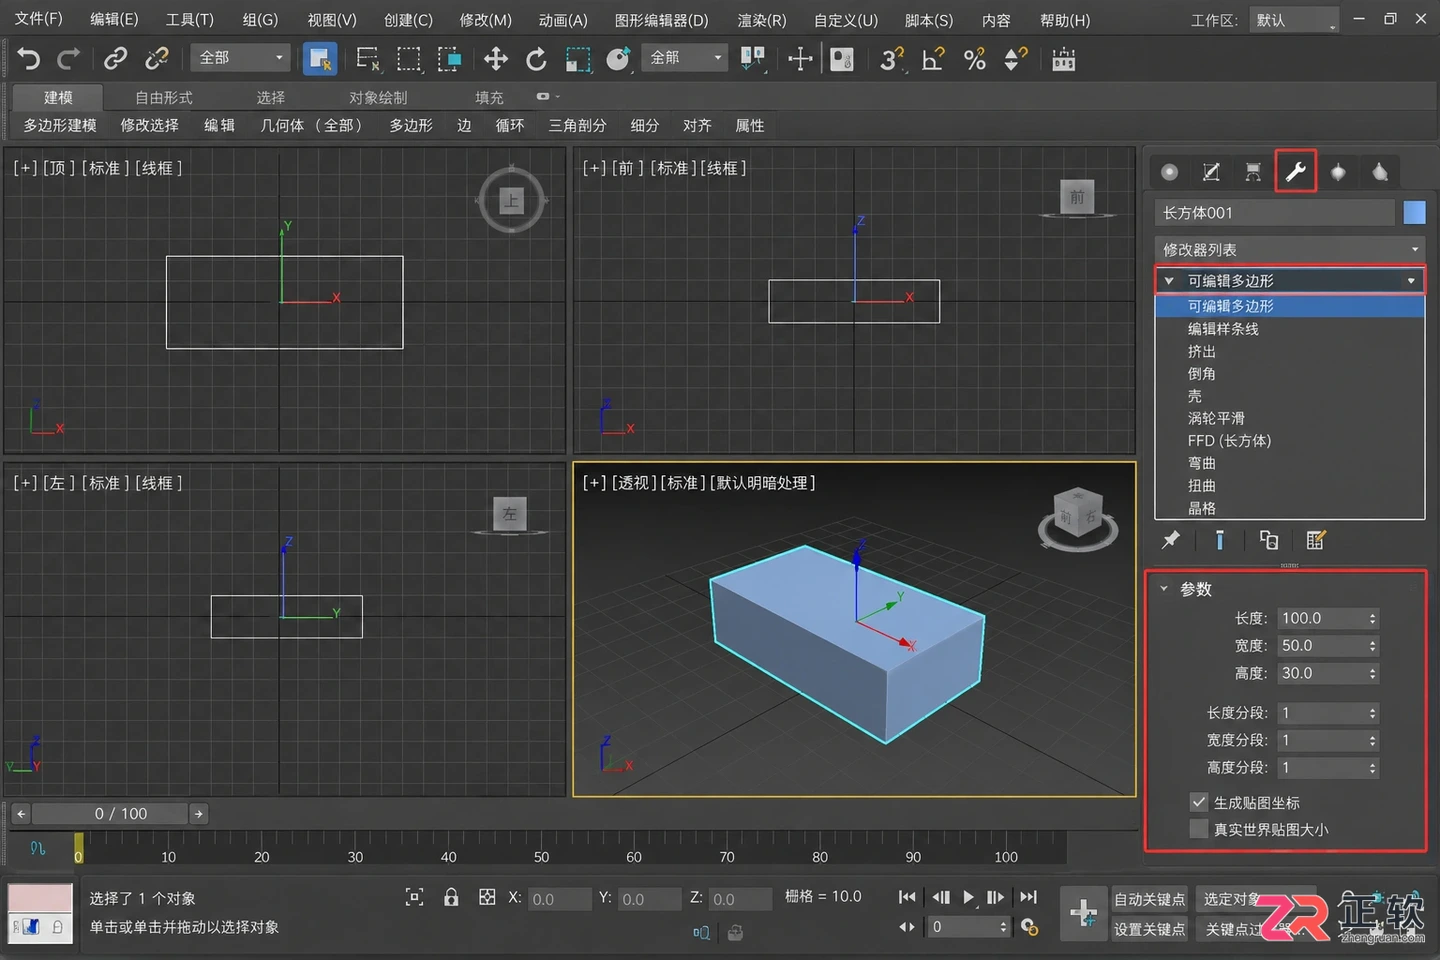
Task: Toggle Percent Snap icon
Action: point(975,59)
